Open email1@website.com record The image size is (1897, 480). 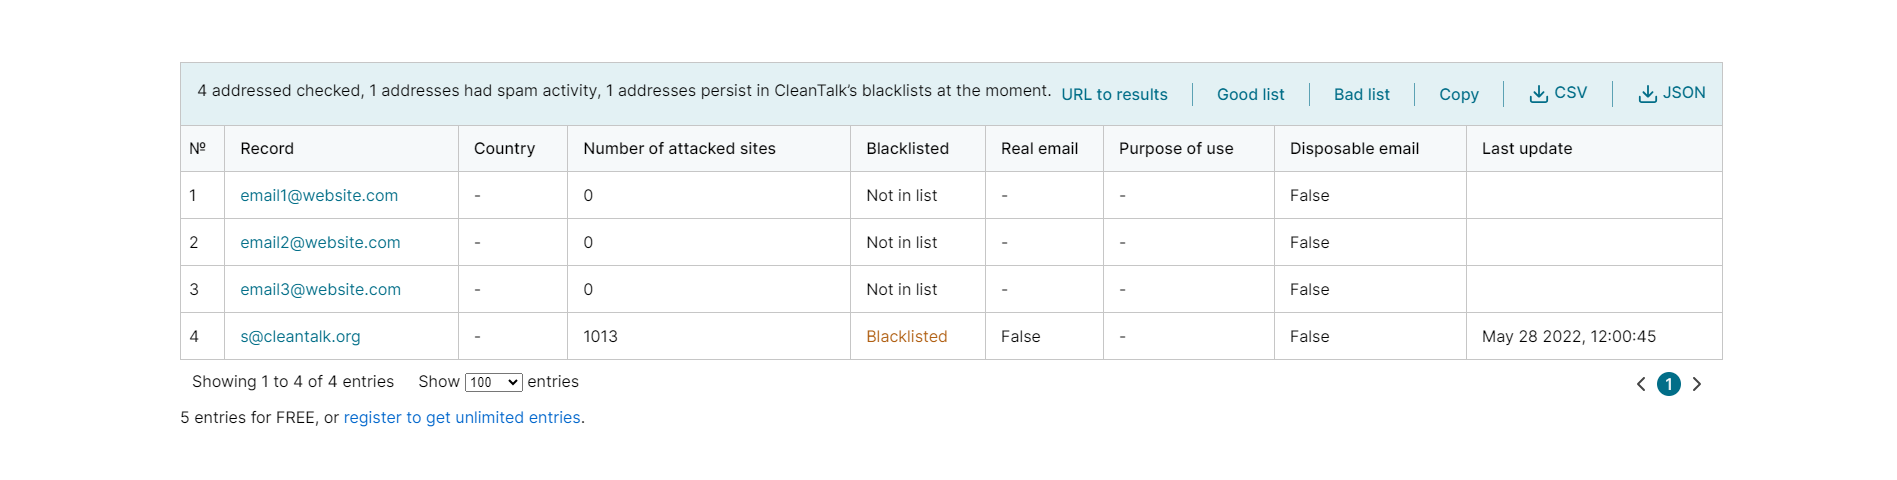tap(319, 195)
